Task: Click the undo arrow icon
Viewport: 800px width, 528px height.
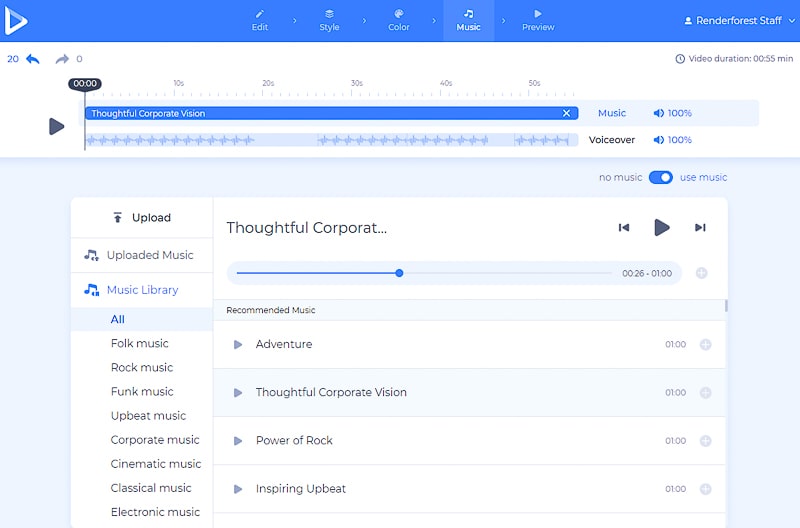Action: [x=33, y=59]
